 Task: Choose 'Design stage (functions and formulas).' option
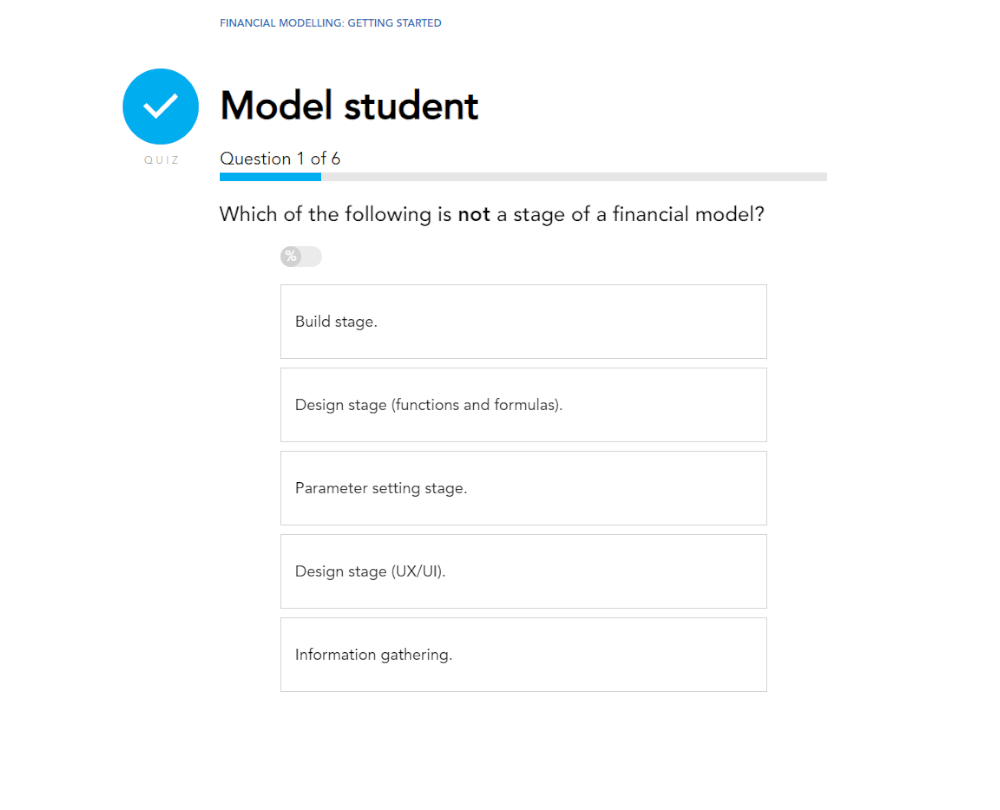point(523,405)
